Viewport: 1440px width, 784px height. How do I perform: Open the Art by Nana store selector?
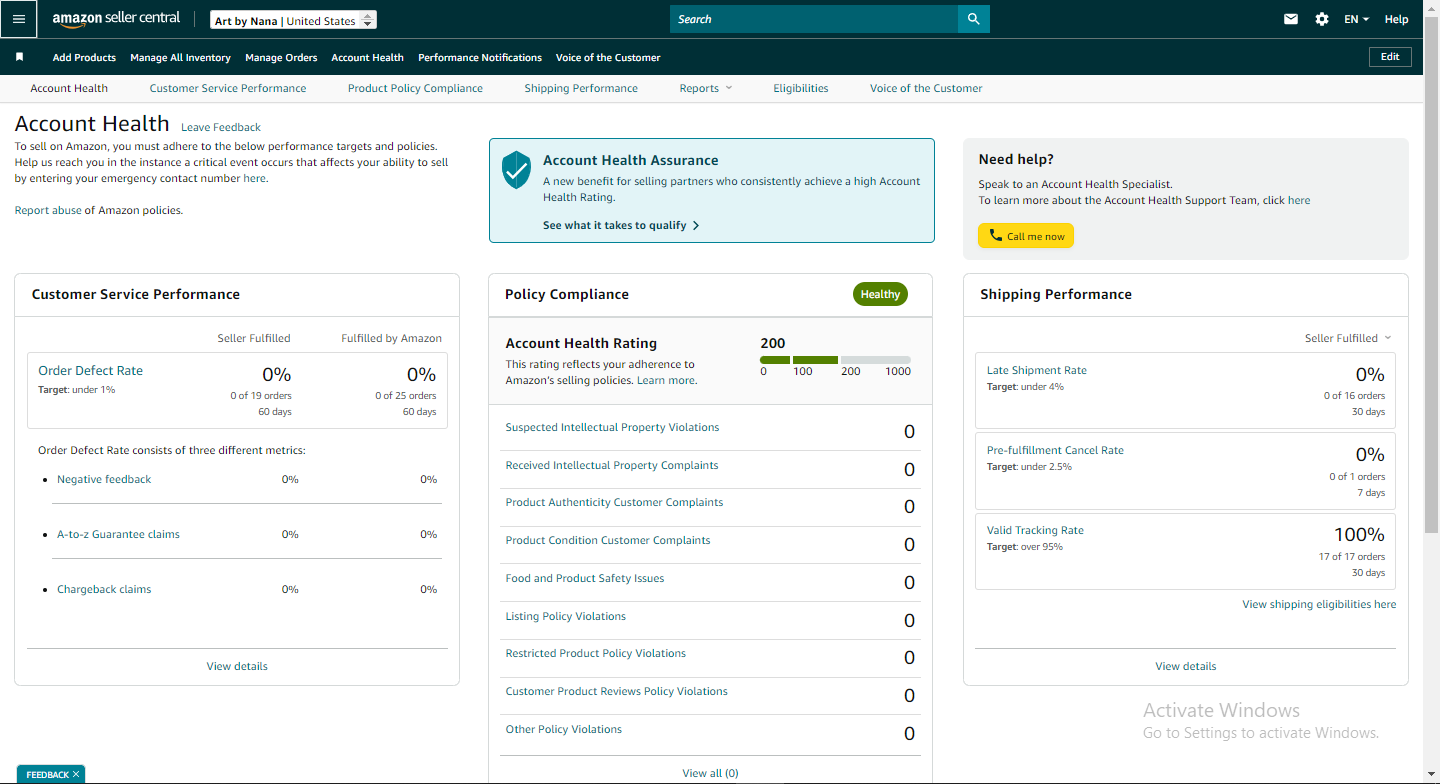[x=294, y=20]
